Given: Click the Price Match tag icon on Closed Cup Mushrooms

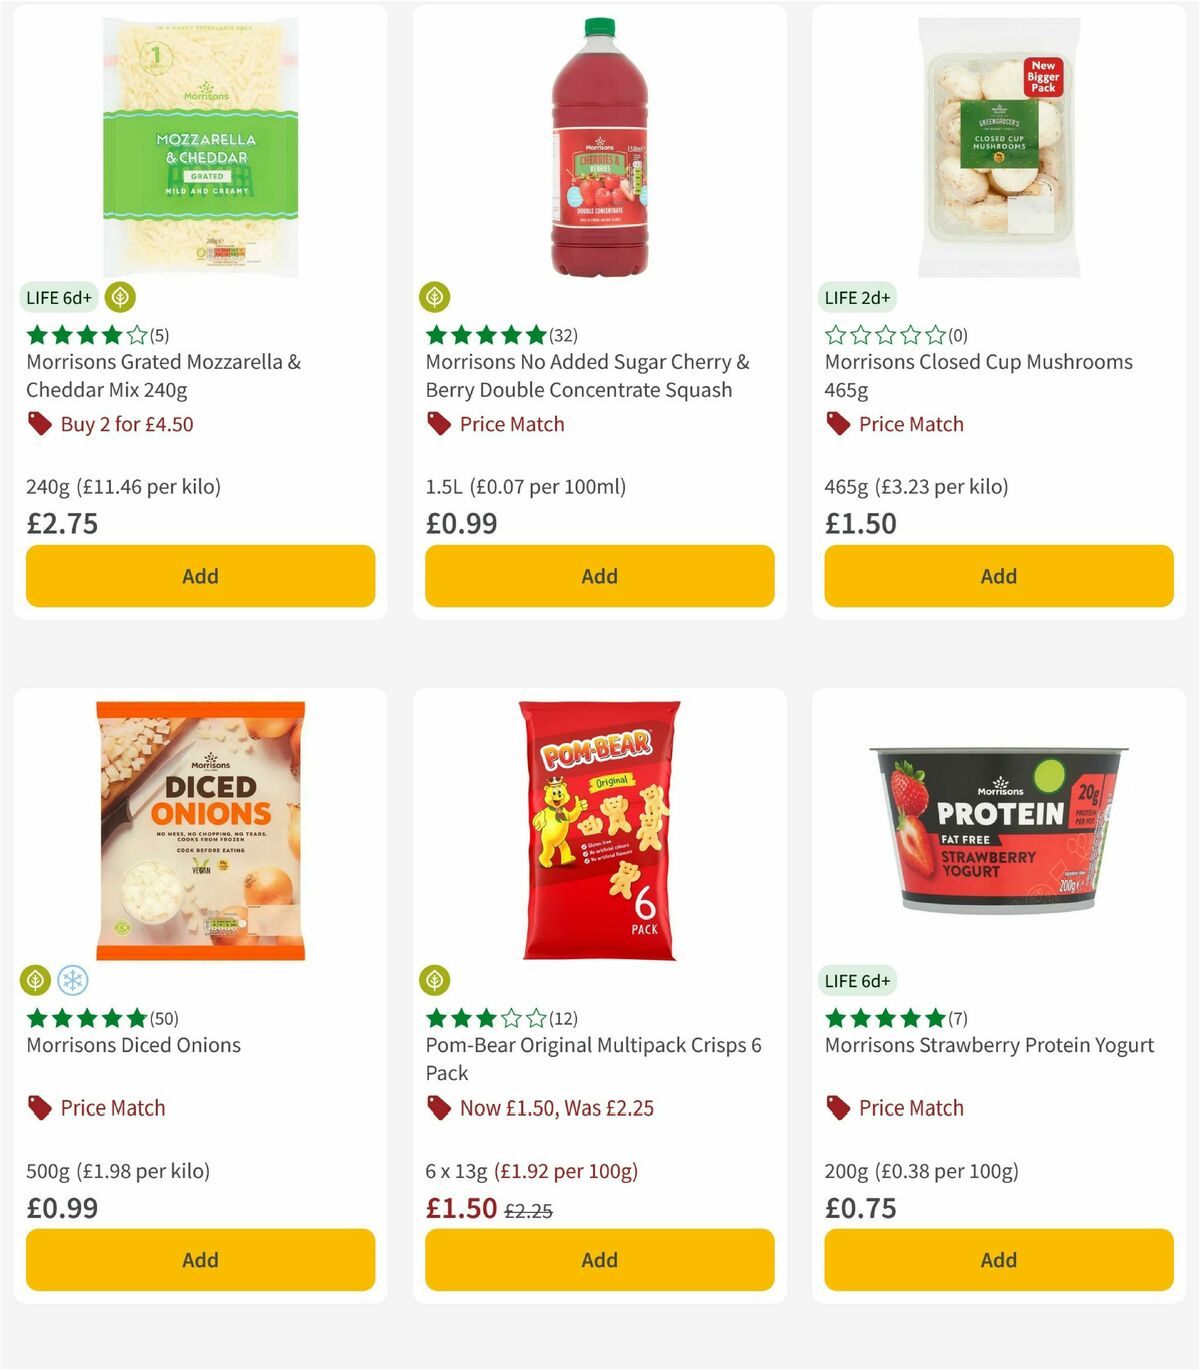Looking at the screenshot, I should (838, 424).
